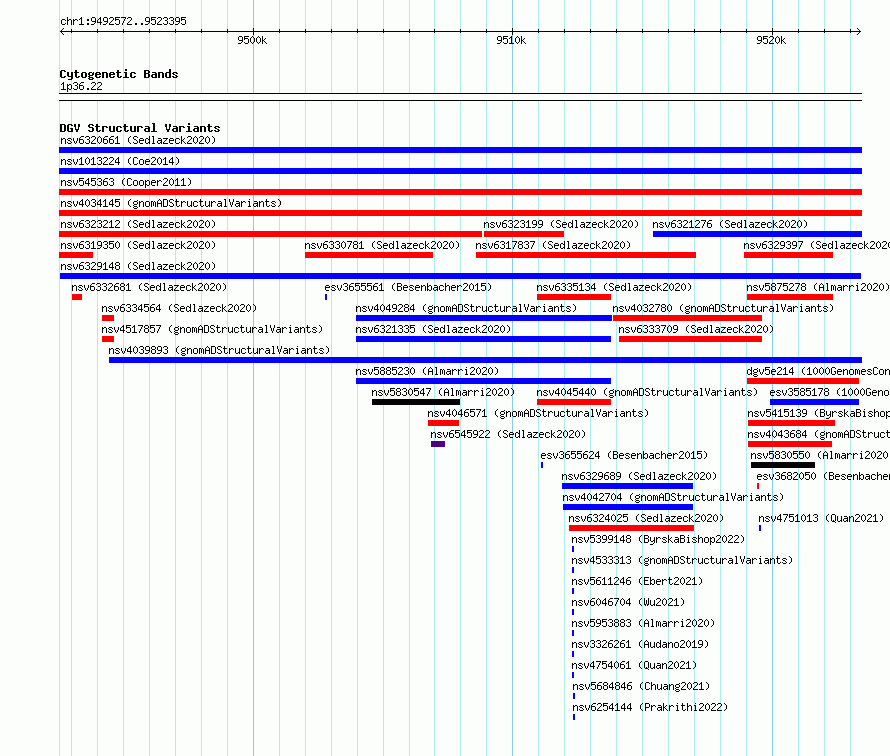Screen dimensions: 890x756
Task: Open nsv5415139 ByrskaBishop label
Action: (x=818, y=413)
